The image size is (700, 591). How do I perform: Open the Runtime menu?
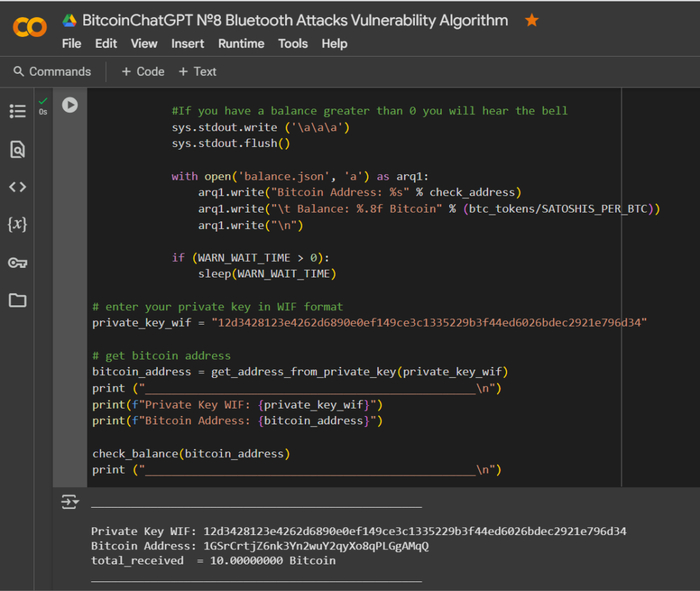tap(241, 44)
